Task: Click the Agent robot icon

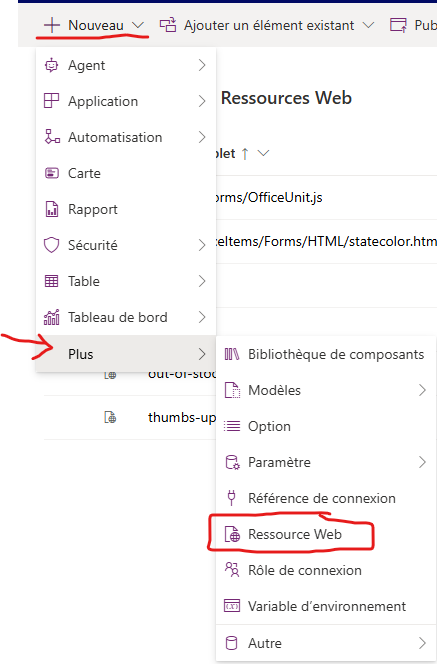Action: click(x=52, y=65)
